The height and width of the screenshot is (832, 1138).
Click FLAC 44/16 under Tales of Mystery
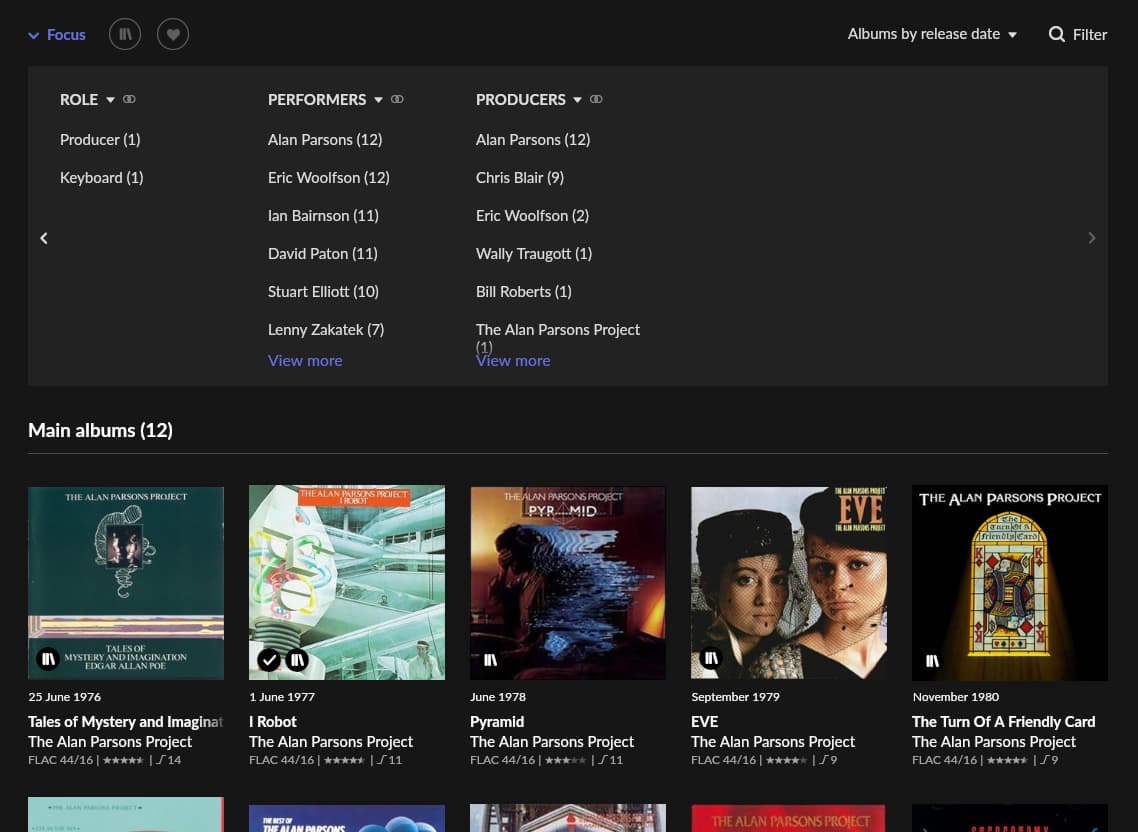(x=61, y=760)
